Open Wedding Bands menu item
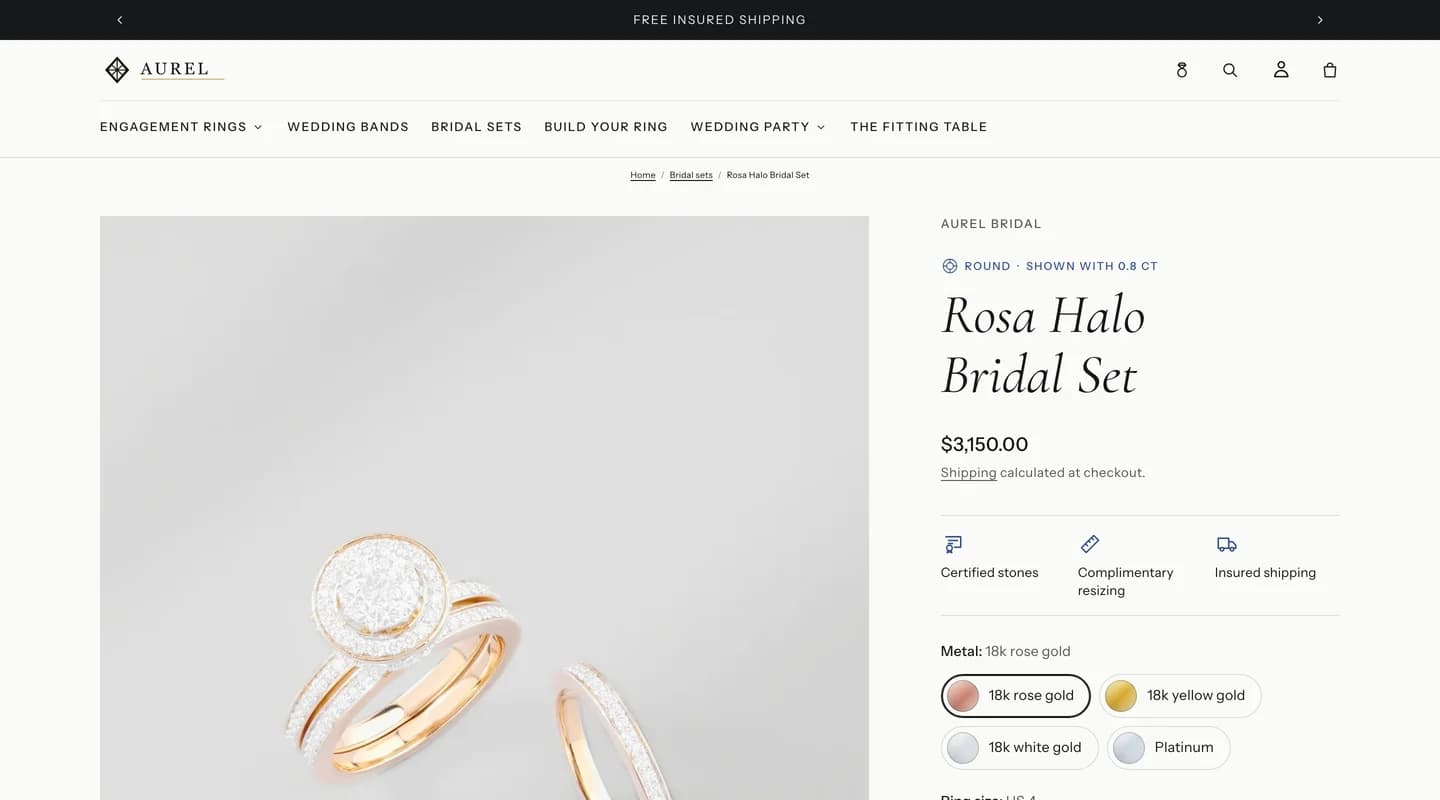Image resolution: width=1440 pixels, height=800 pixels. pyautogui.click(x=348, y=127)
